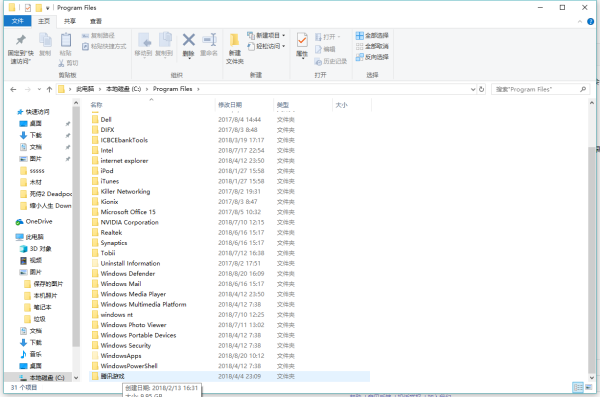Click the blue help question mark icon
Viewport: 600px width, 397px height.
point(590,21)
